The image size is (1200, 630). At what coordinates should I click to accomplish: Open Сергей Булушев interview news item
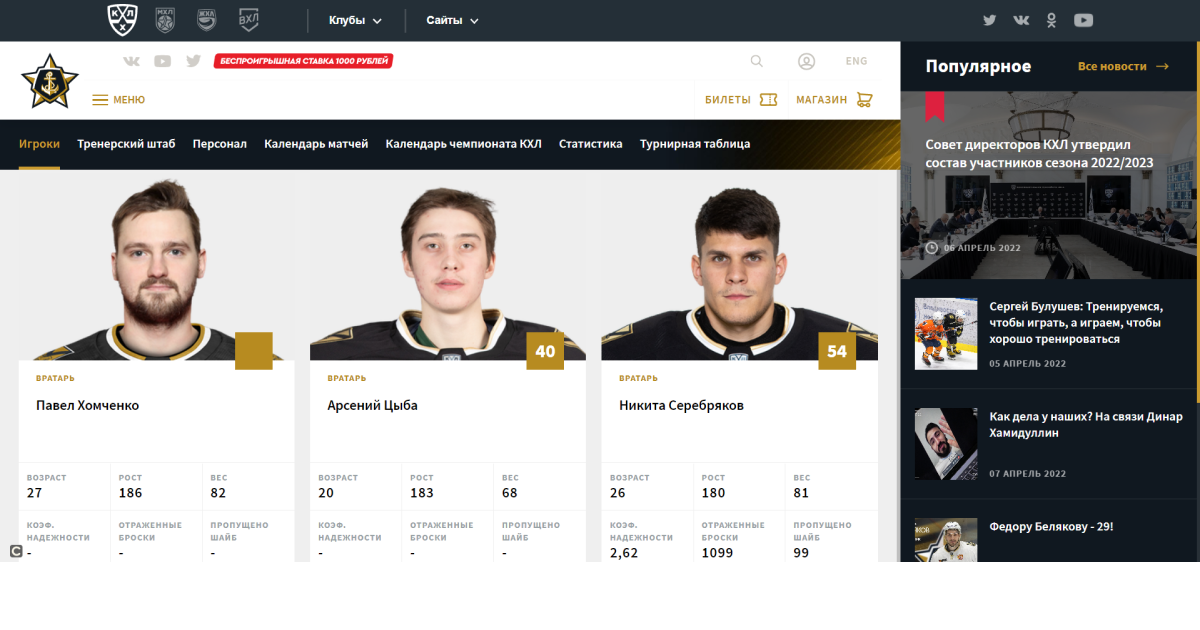coord(1075,322)
